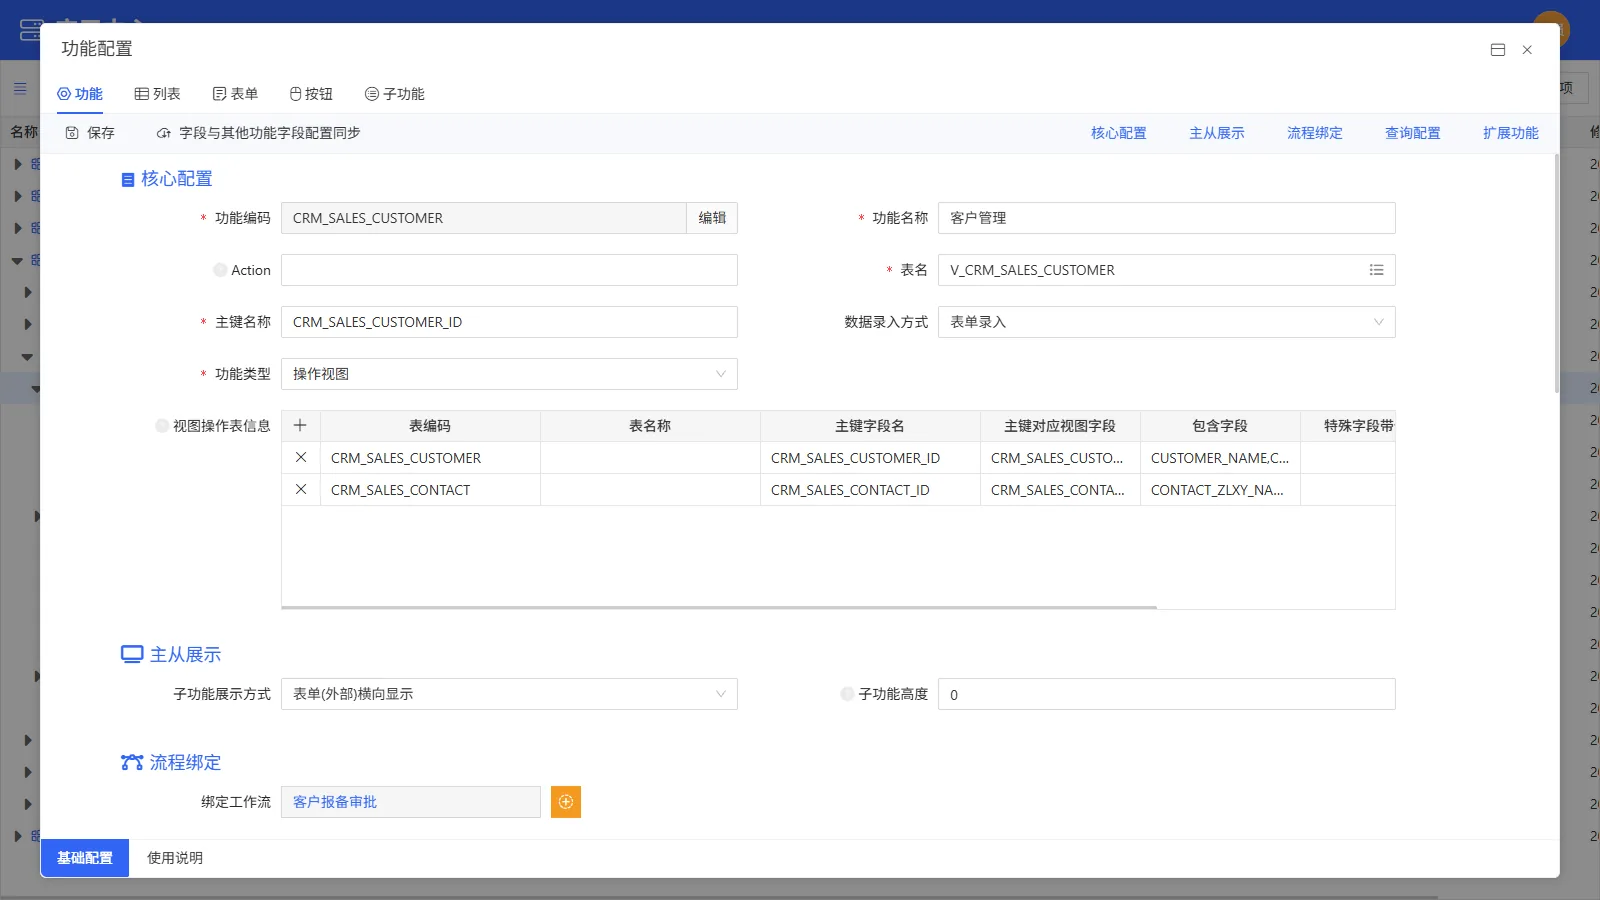This screenshot has height=900, width=1600.
Task: Jump to the 扩展功能 anchor link
Action: (1511, 133)
